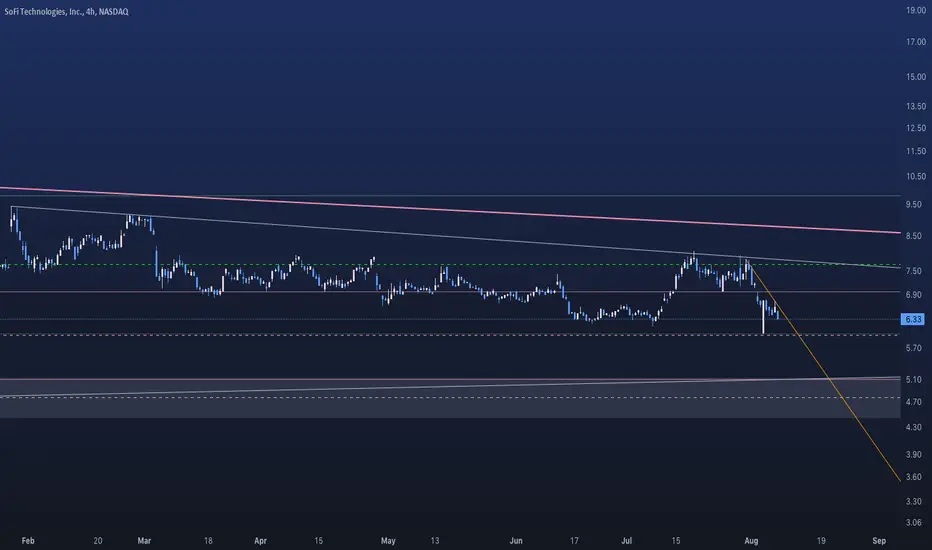Select the 6.90 price axis label
Viewport: 932px width, 550px height.
(x=913, y=294)
